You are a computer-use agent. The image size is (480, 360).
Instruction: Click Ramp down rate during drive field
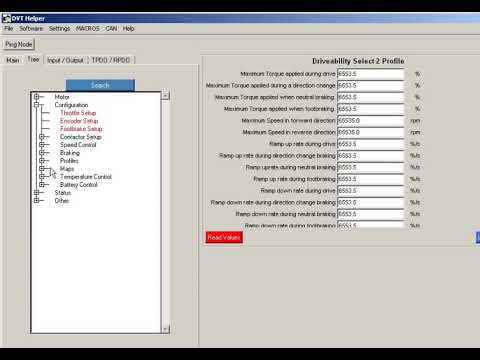(371, 191)
